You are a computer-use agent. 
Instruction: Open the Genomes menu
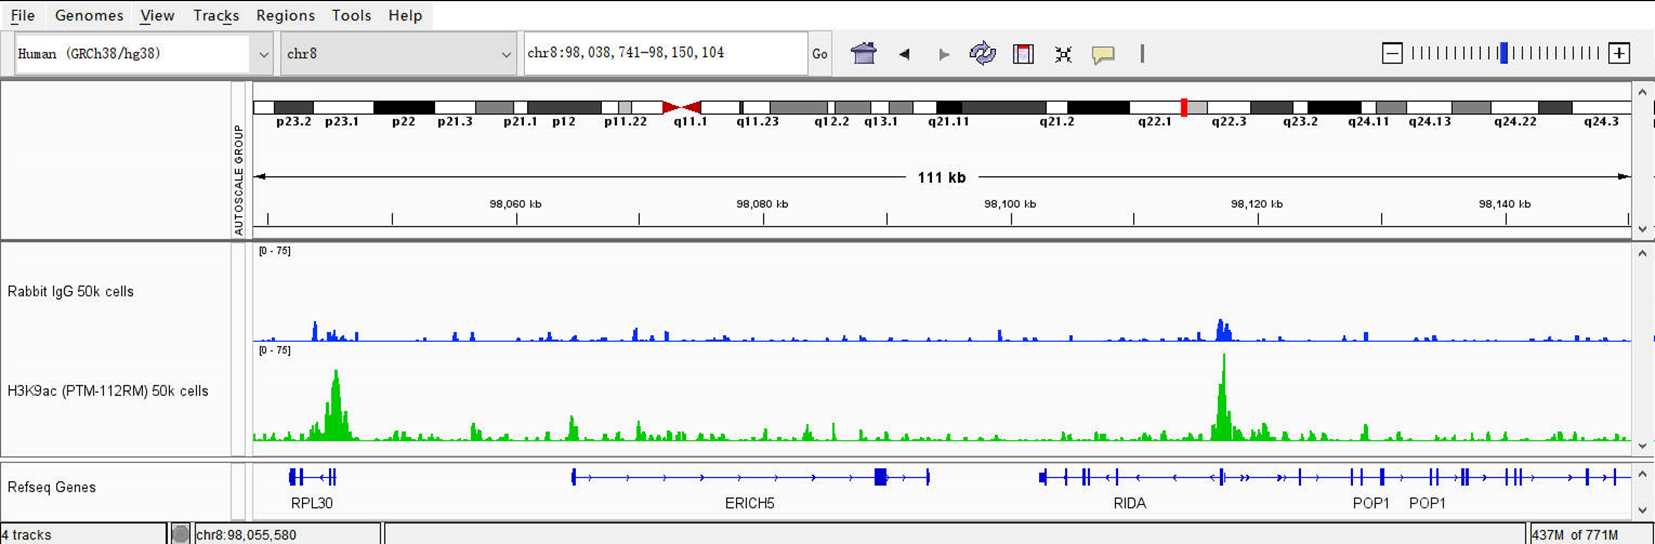tap(89, 15)
